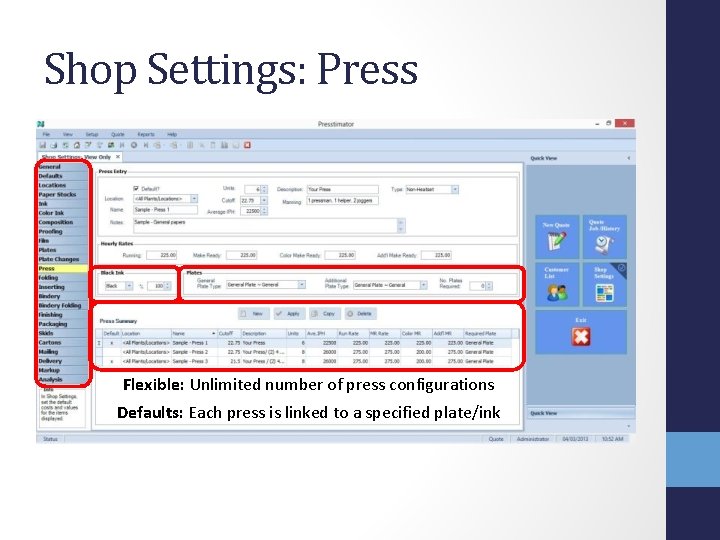Click Administrator in the status bar

pyautogui.click(x=533, y=439)
